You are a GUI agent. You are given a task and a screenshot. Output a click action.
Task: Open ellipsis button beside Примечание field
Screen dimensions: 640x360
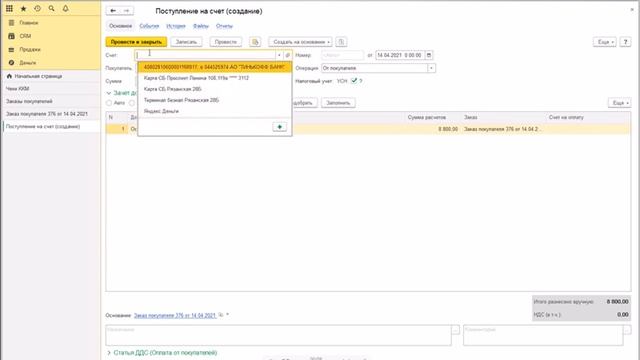click(x=456, y=329)
